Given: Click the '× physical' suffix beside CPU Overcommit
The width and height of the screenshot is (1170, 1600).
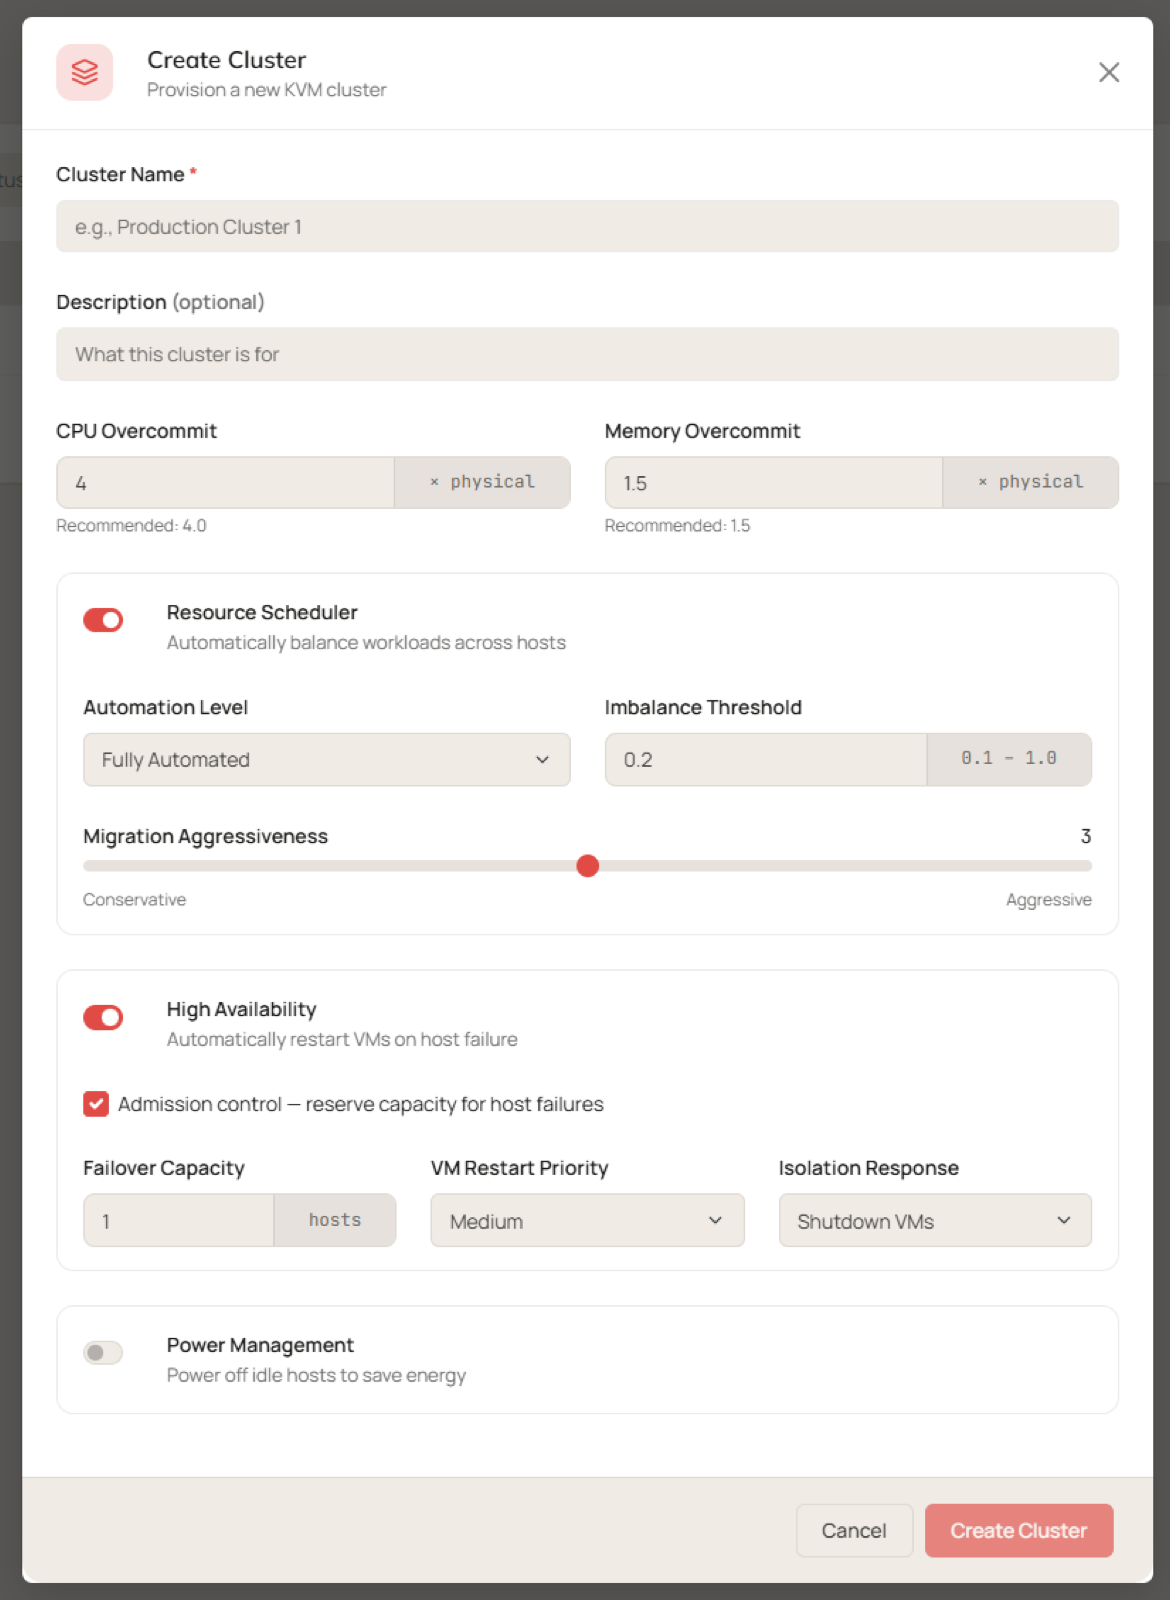Looking at the screenshot, I should tap(482, 482).
